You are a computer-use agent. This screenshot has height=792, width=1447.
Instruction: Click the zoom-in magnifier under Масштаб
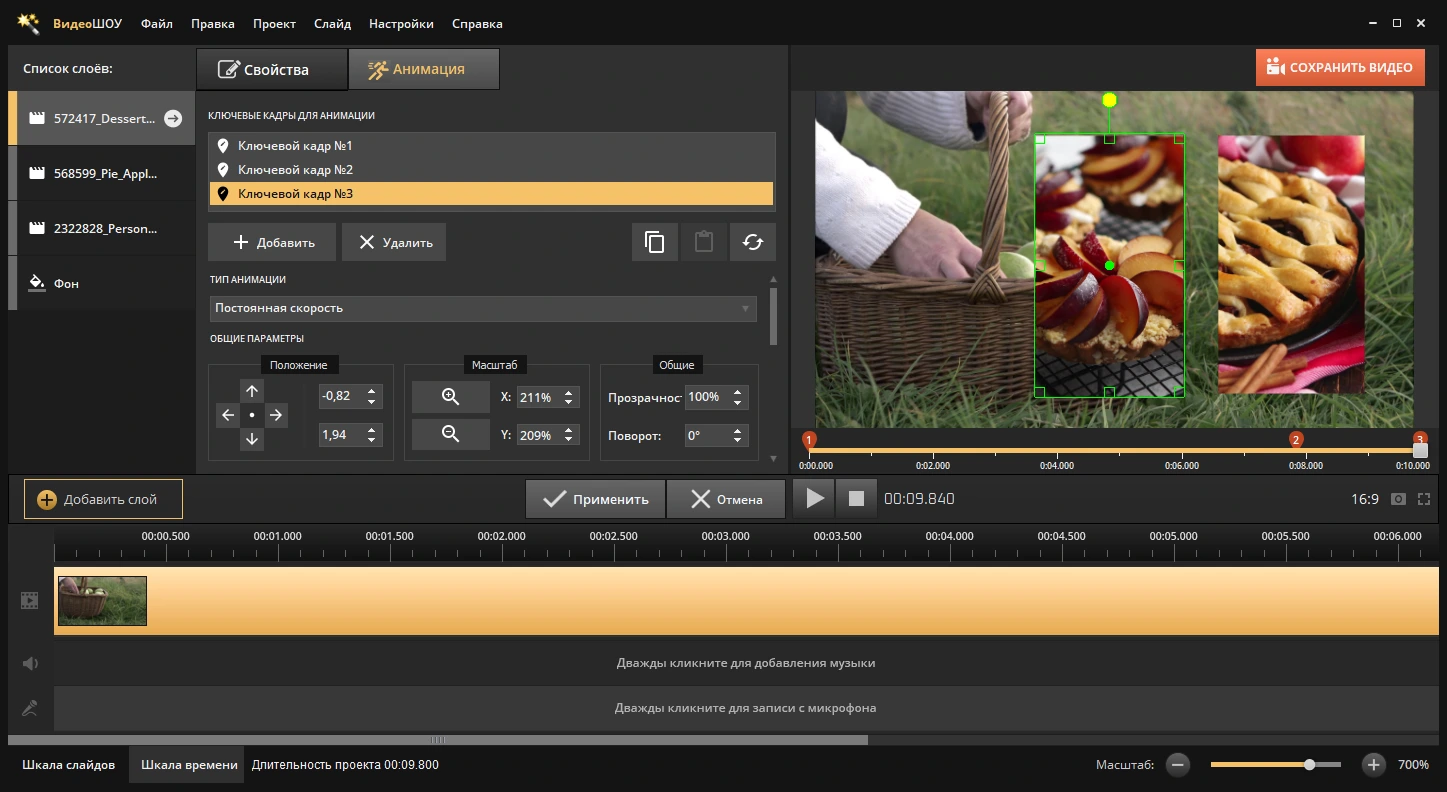click(451, 397)
